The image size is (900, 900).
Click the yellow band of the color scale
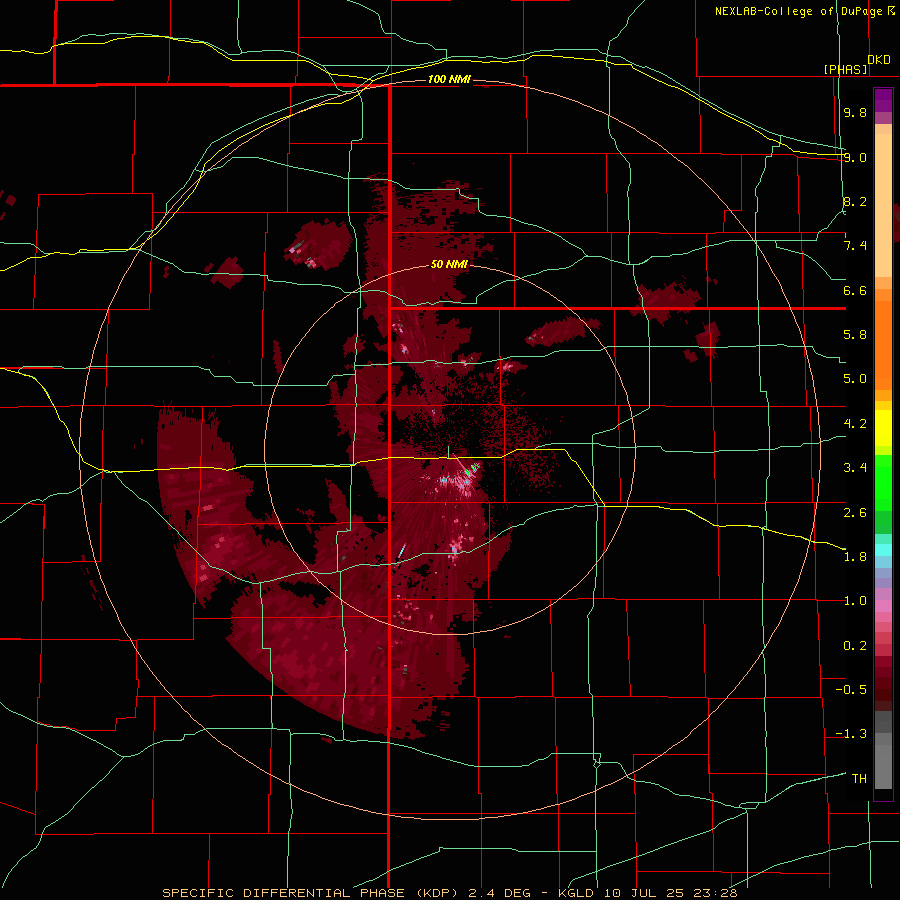click(x=883, y=428)
